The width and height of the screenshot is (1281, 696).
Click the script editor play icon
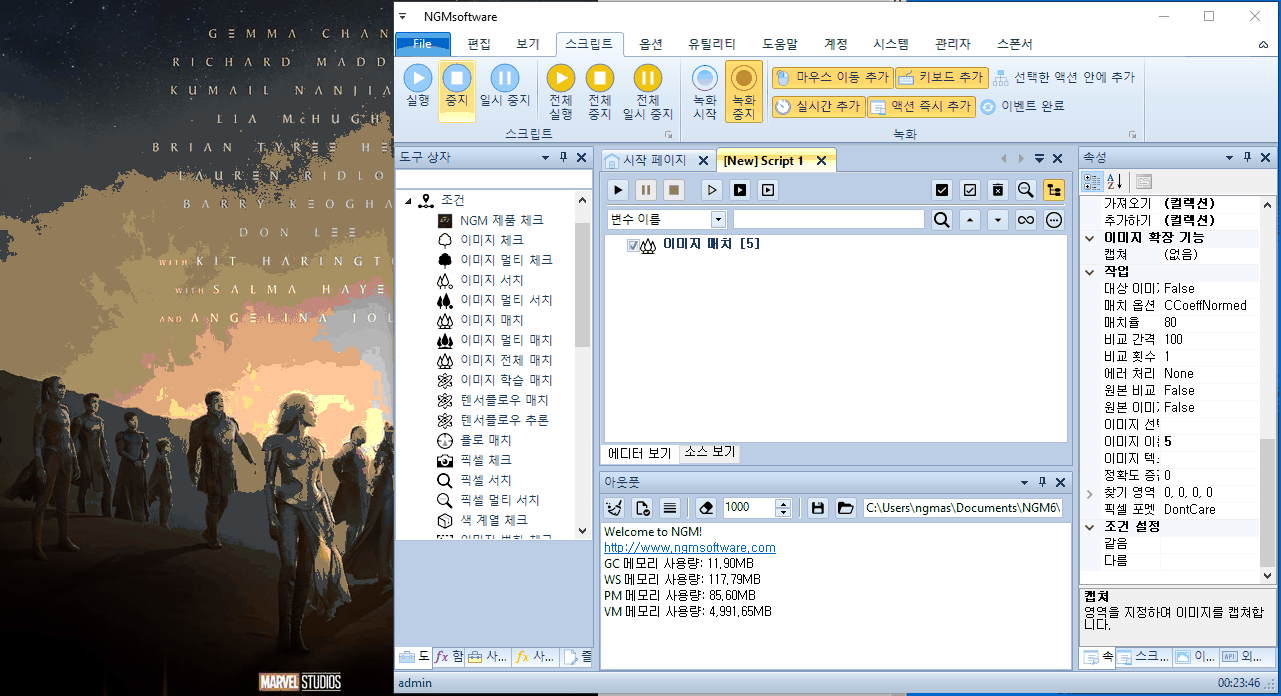(619, 190)
